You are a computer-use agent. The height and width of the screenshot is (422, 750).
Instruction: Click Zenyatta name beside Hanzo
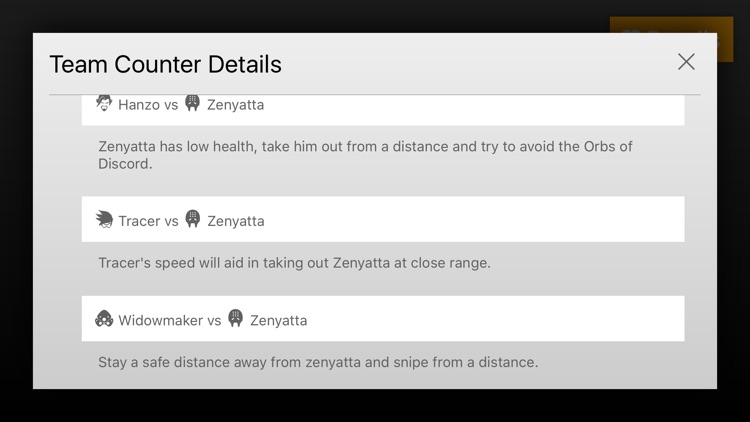click(x=236, y=105)
